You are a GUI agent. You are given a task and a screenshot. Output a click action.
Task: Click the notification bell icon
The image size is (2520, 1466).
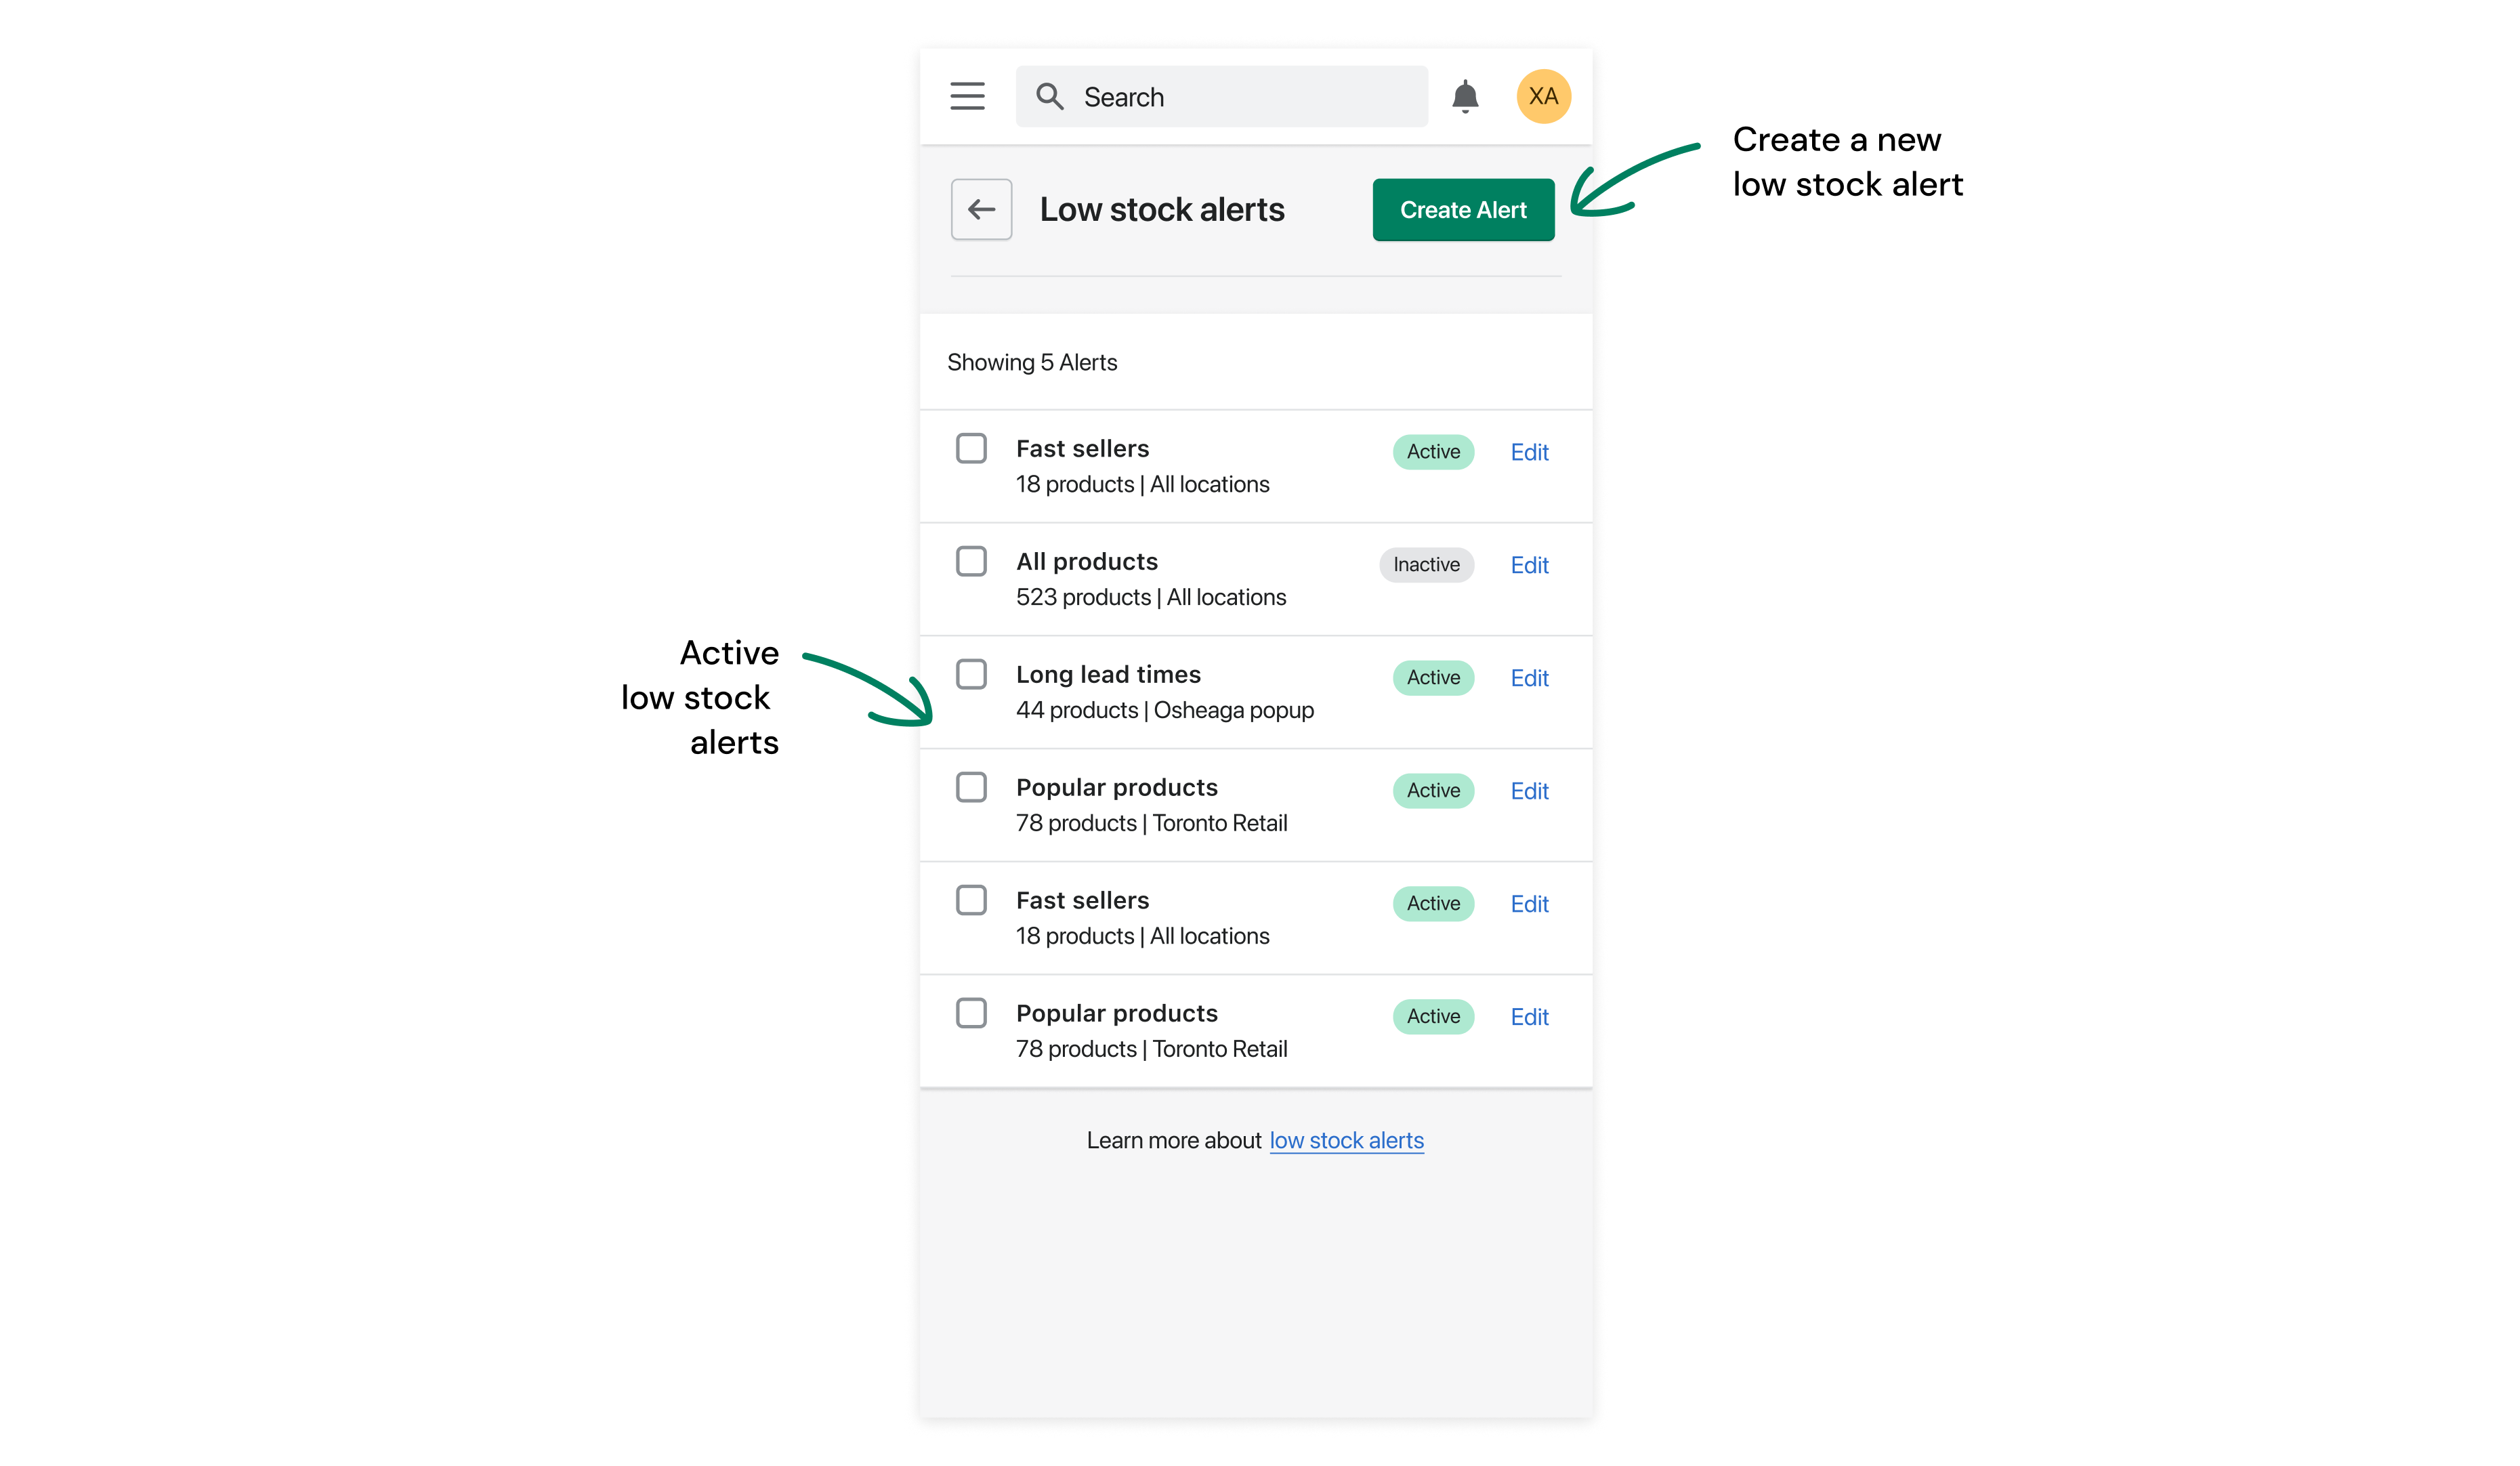click(x=1465, y=97)
